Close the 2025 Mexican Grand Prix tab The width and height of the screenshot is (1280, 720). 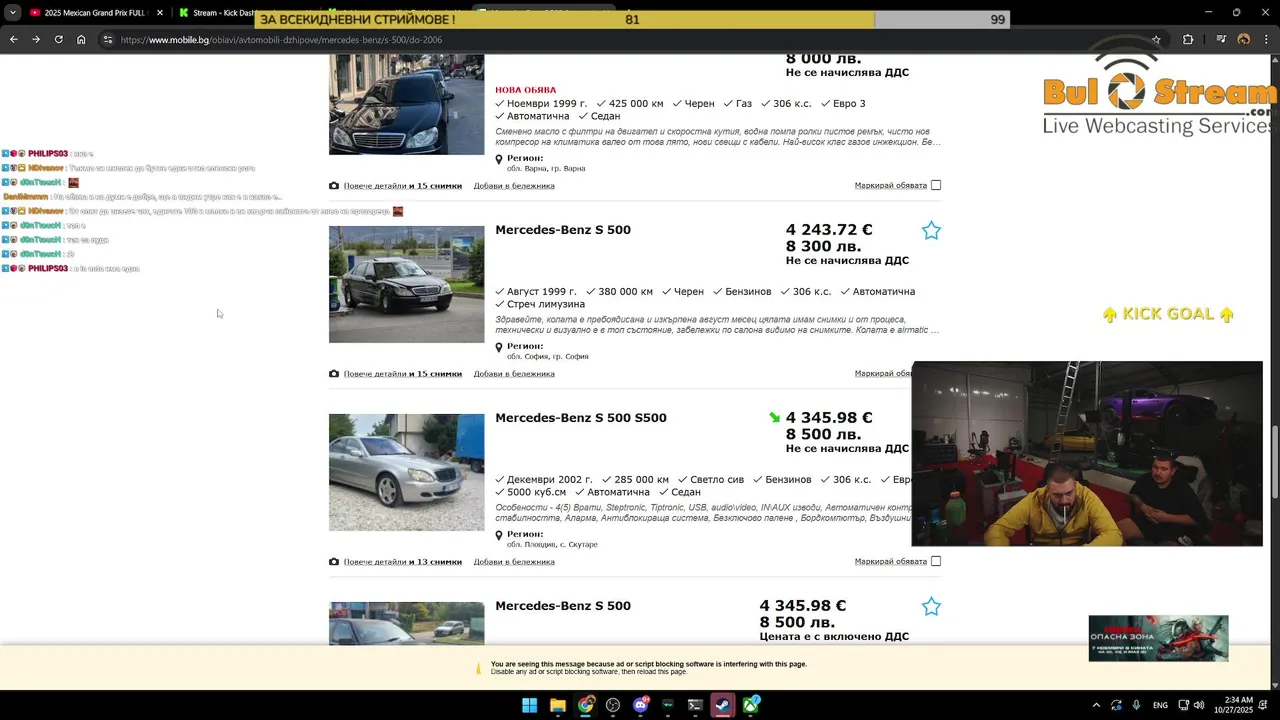(160, 13)
